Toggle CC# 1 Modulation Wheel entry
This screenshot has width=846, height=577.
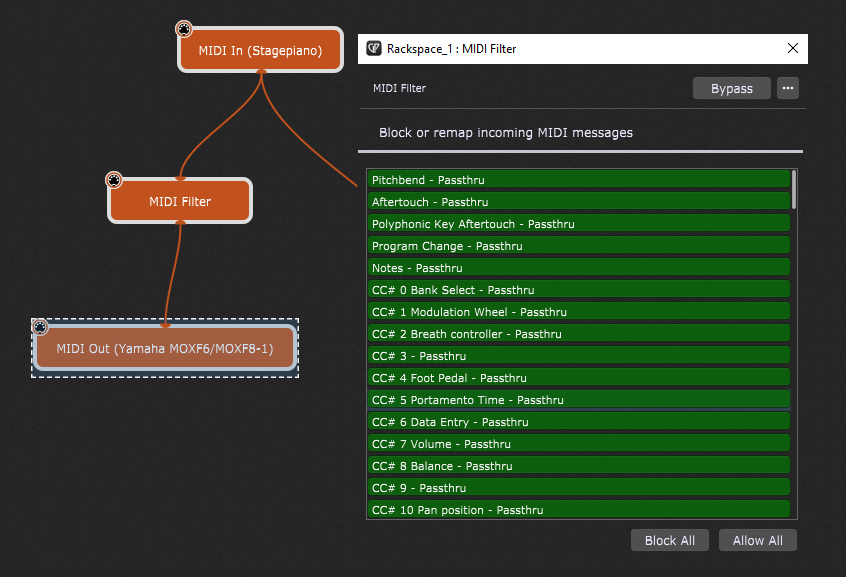579,312
